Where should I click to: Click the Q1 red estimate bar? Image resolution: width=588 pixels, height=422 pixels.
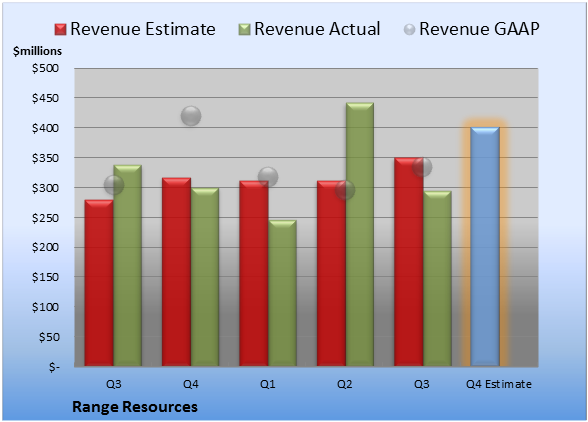254,273
